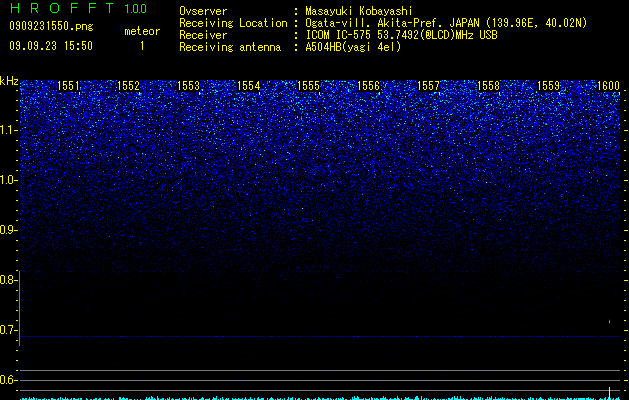Viewport: 629px width, 400px height.
Task: Click the HROFFT 1.0.0 title text
Action: [78, 8]
